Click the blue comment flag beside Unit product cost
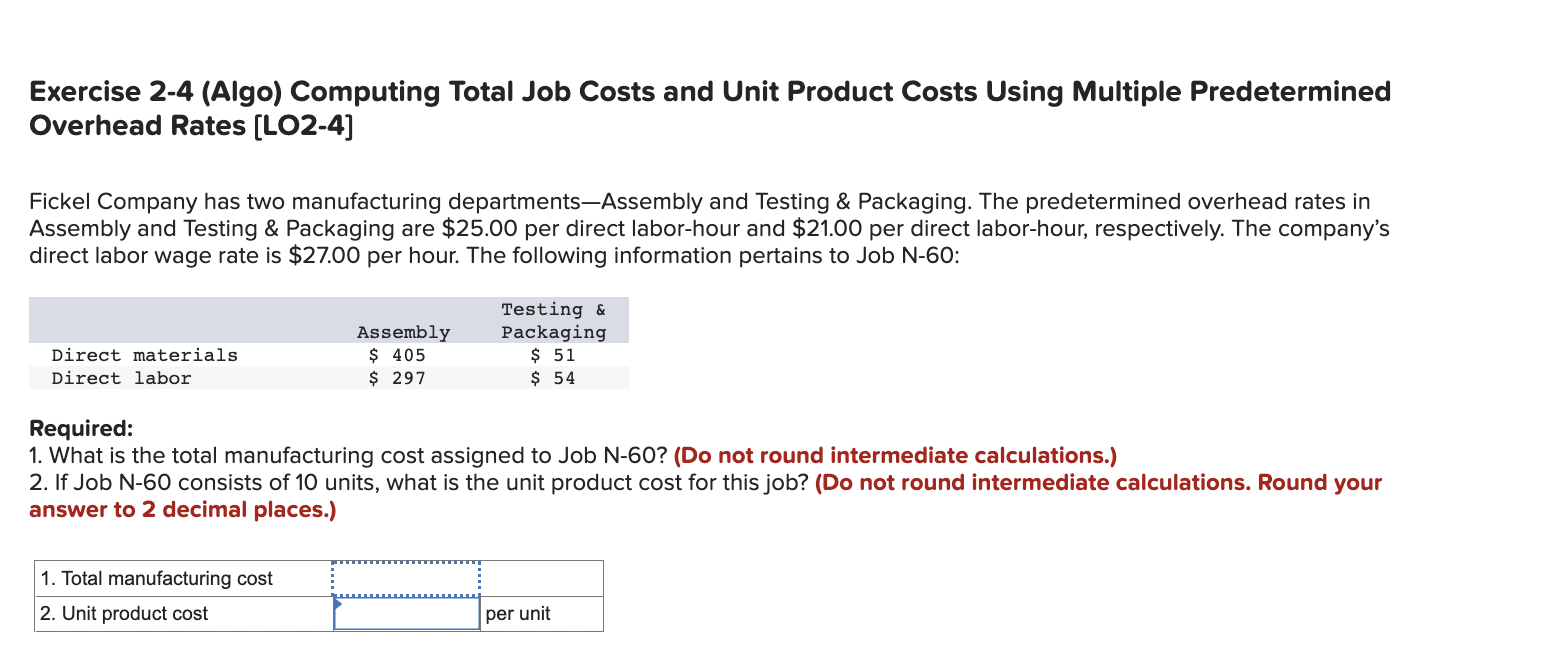This screenshot has height=670, width=1546. 337,604
